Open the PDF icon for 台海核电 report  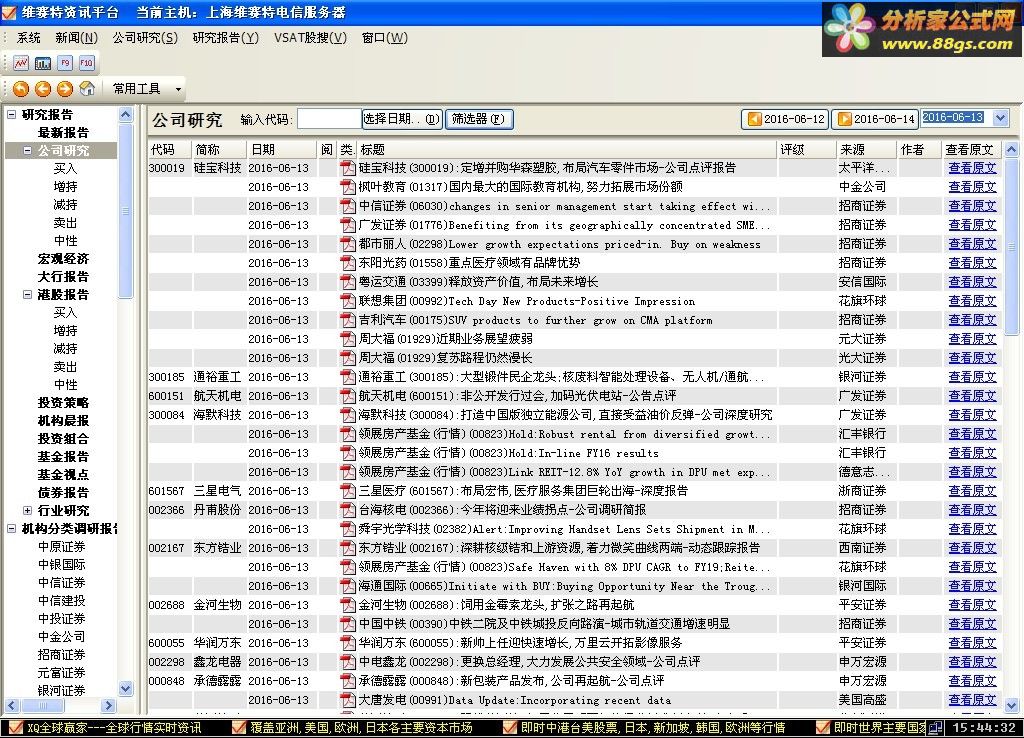pyautogui.click(x=348, y=509)
